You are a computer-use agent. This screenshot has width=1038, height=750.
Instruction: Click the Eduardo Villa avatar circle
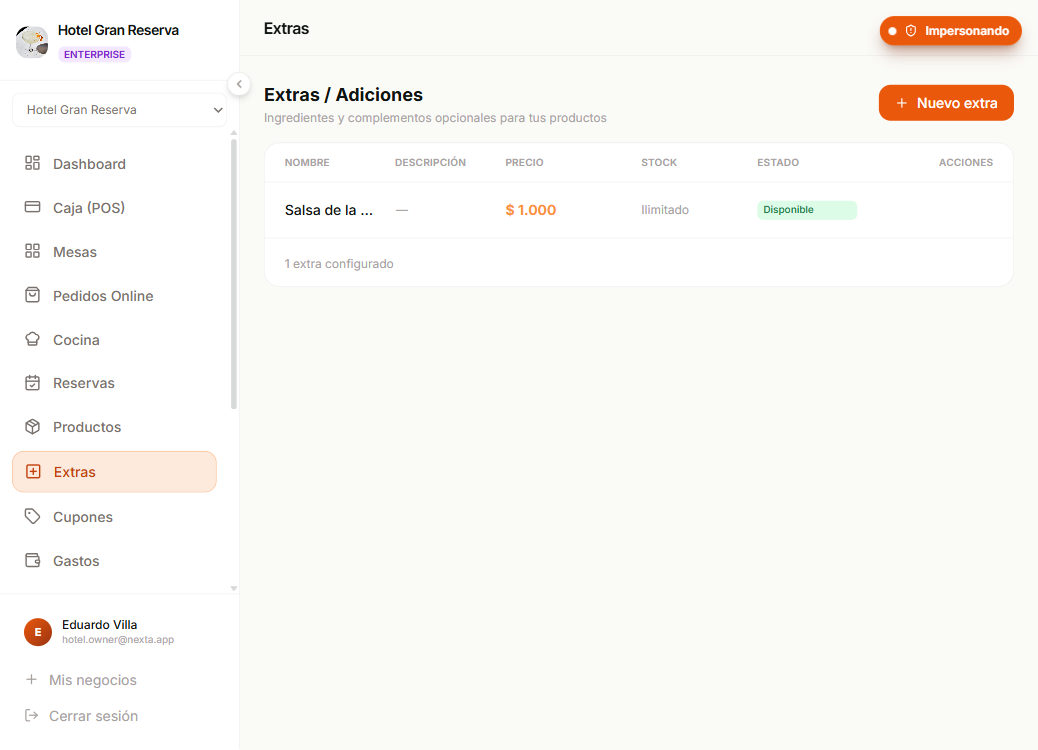click(38, 632)
